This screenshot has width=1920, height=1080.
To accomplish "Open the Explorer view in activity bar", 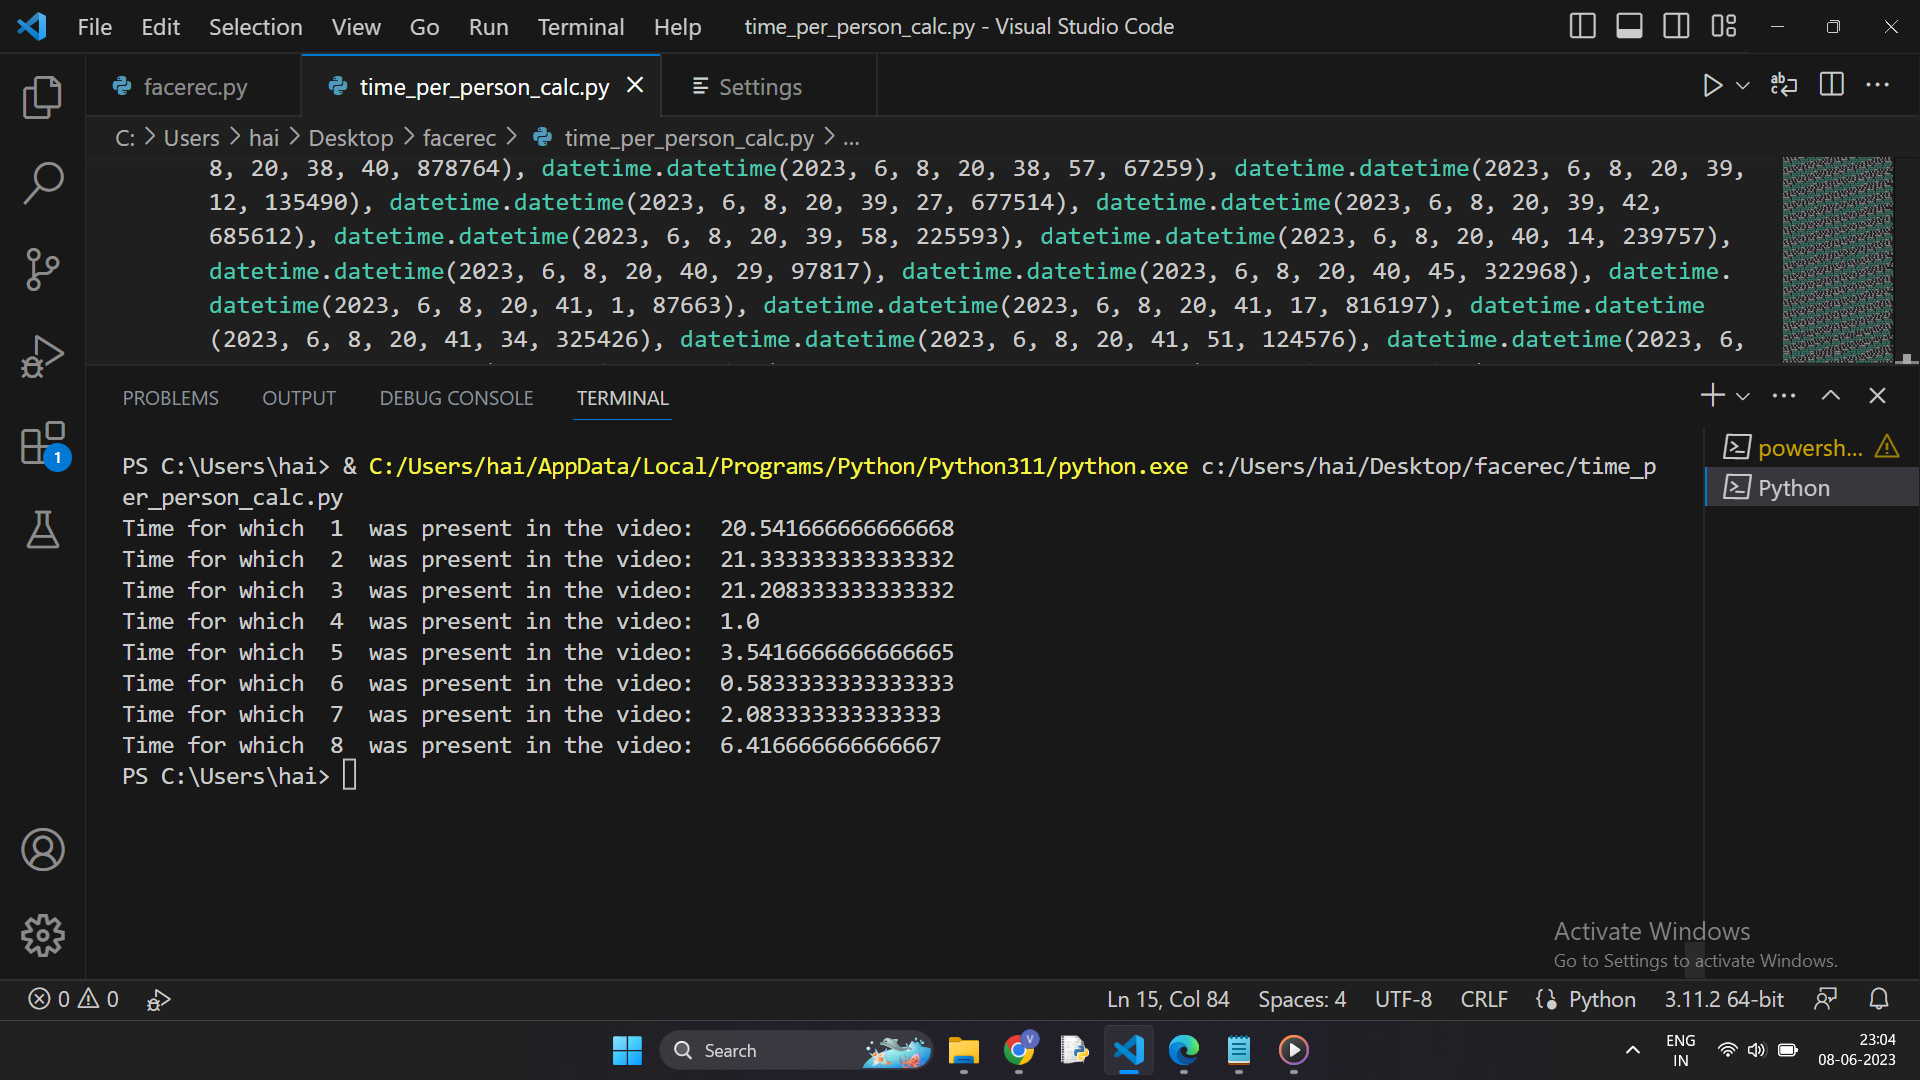I will tap(42, 97).
